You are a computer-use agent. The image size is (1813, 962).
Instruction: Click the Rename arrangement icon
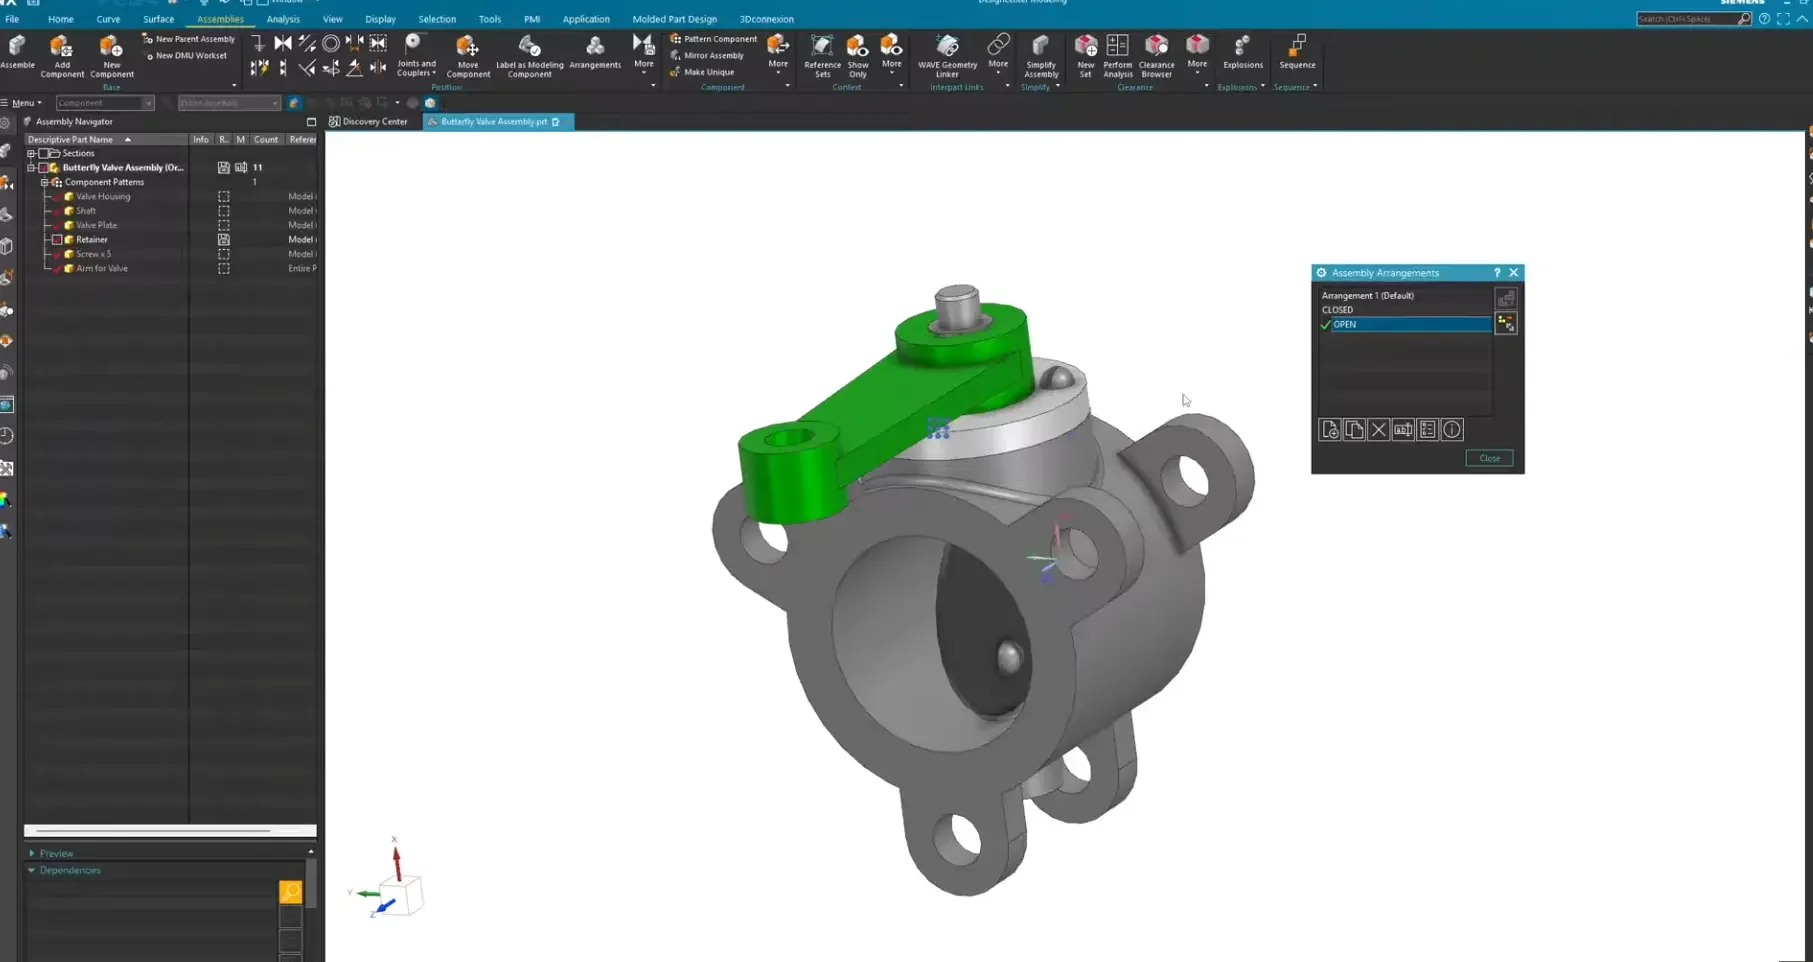point(1403,430)
